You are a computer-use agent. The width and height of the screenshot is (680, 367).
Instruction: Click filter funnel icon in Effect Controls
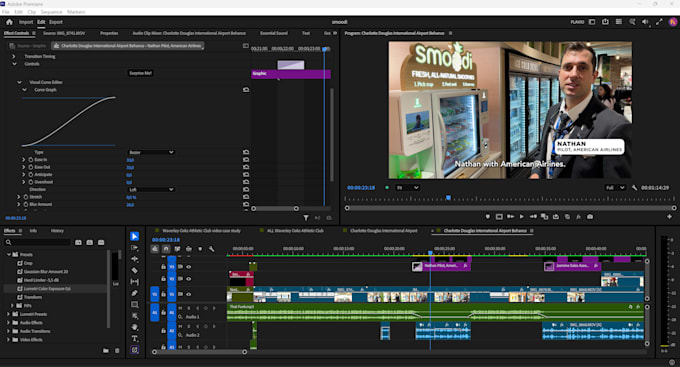coord(306,218)
